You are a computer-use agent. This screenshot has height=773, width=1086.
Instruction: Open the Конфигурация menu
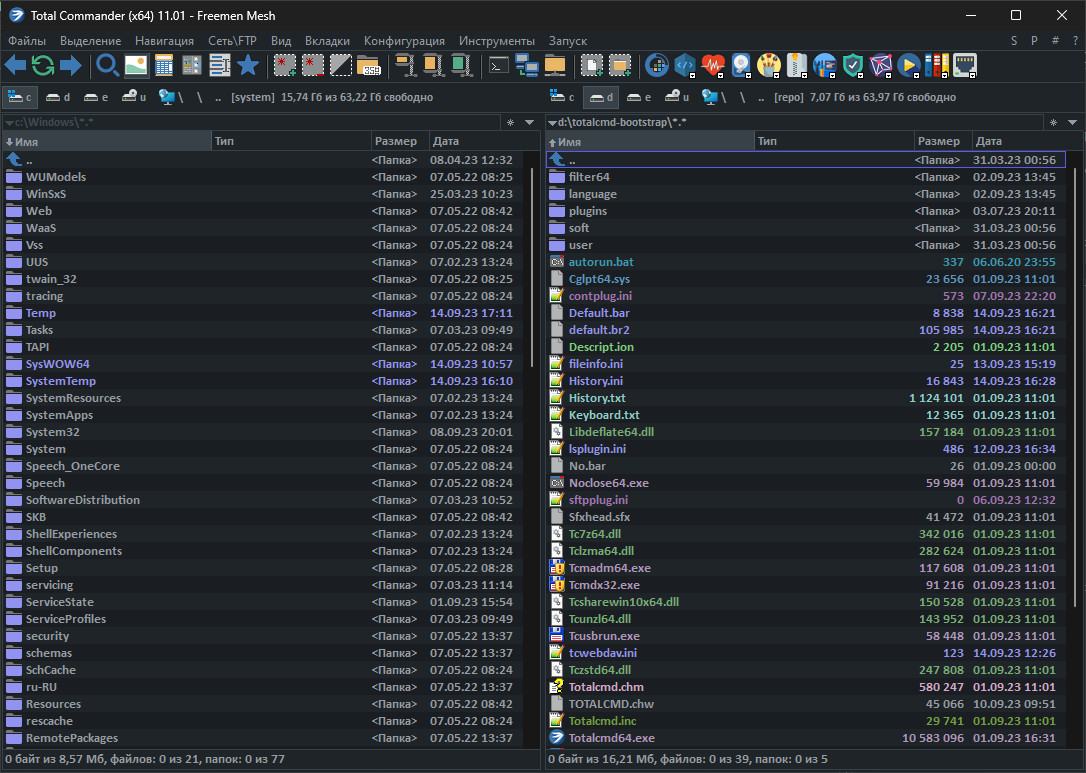pos(404,41)
